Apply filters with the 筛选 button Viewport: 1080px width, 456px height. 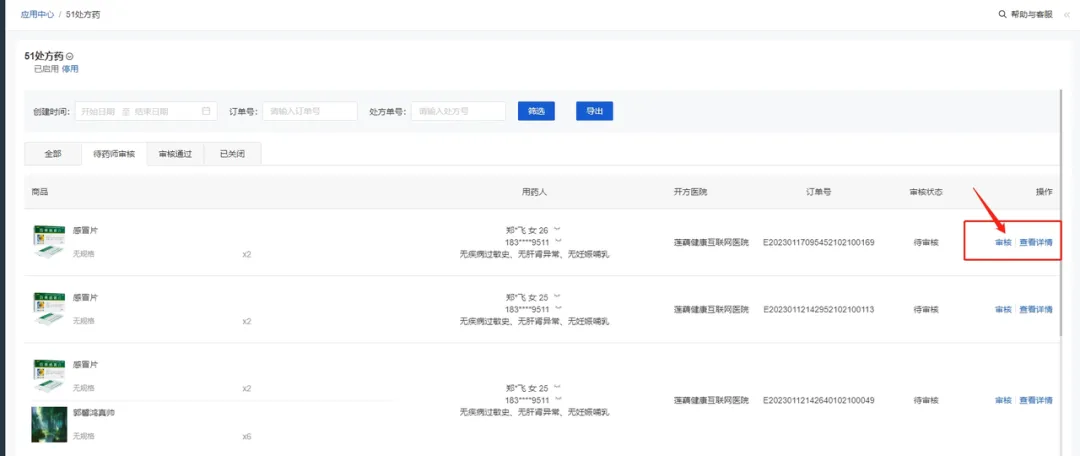(537, 111)
